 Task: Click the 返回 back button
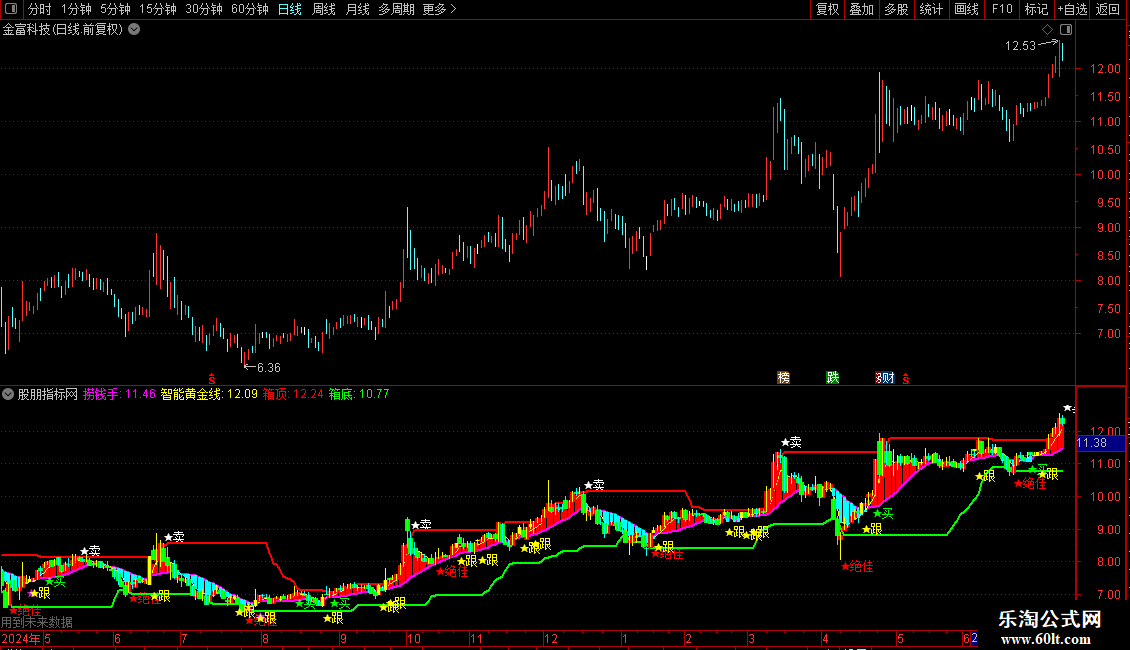1108,9
